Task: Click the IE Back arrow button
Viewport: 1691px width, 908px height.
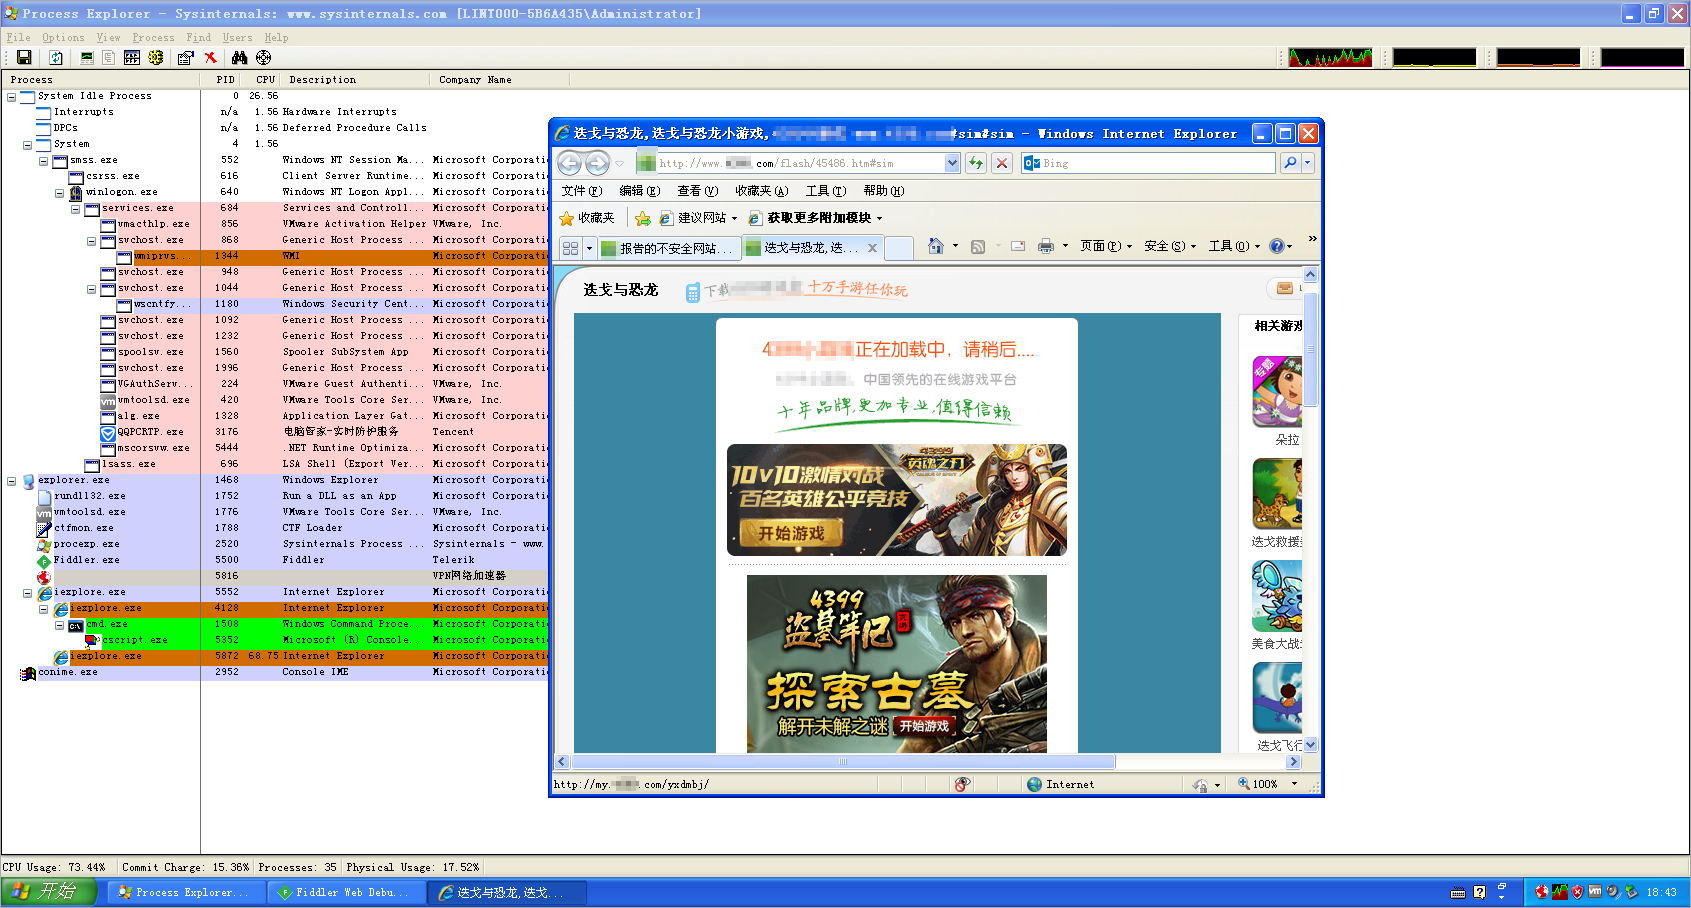Action: pyautogui.click(x=569, y=163)
